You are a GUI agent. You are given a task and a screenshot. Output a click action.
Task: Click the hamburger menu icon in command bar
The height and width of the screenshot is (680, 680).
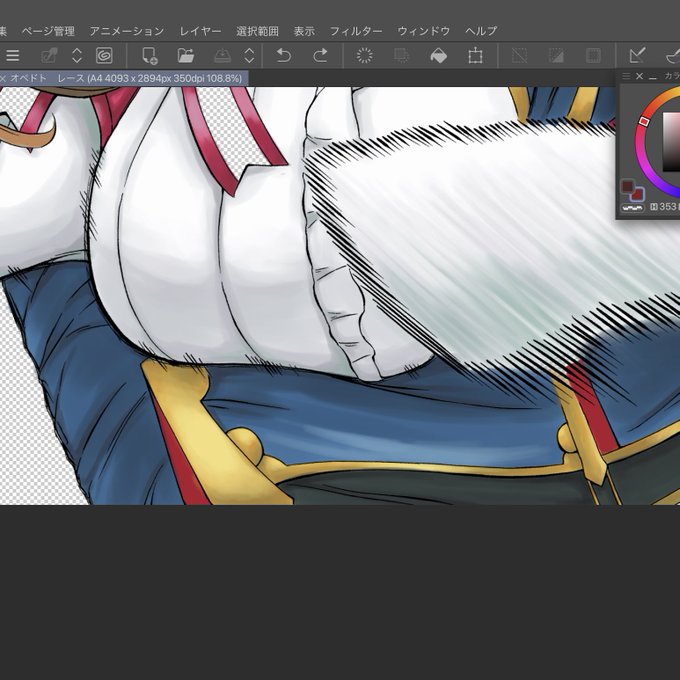click(x=13, y=56)
